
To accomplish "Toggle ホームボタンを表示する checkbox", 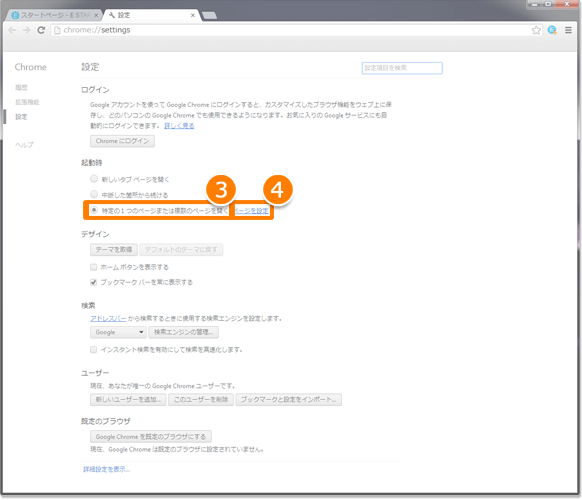I will (x=94, y=267).
